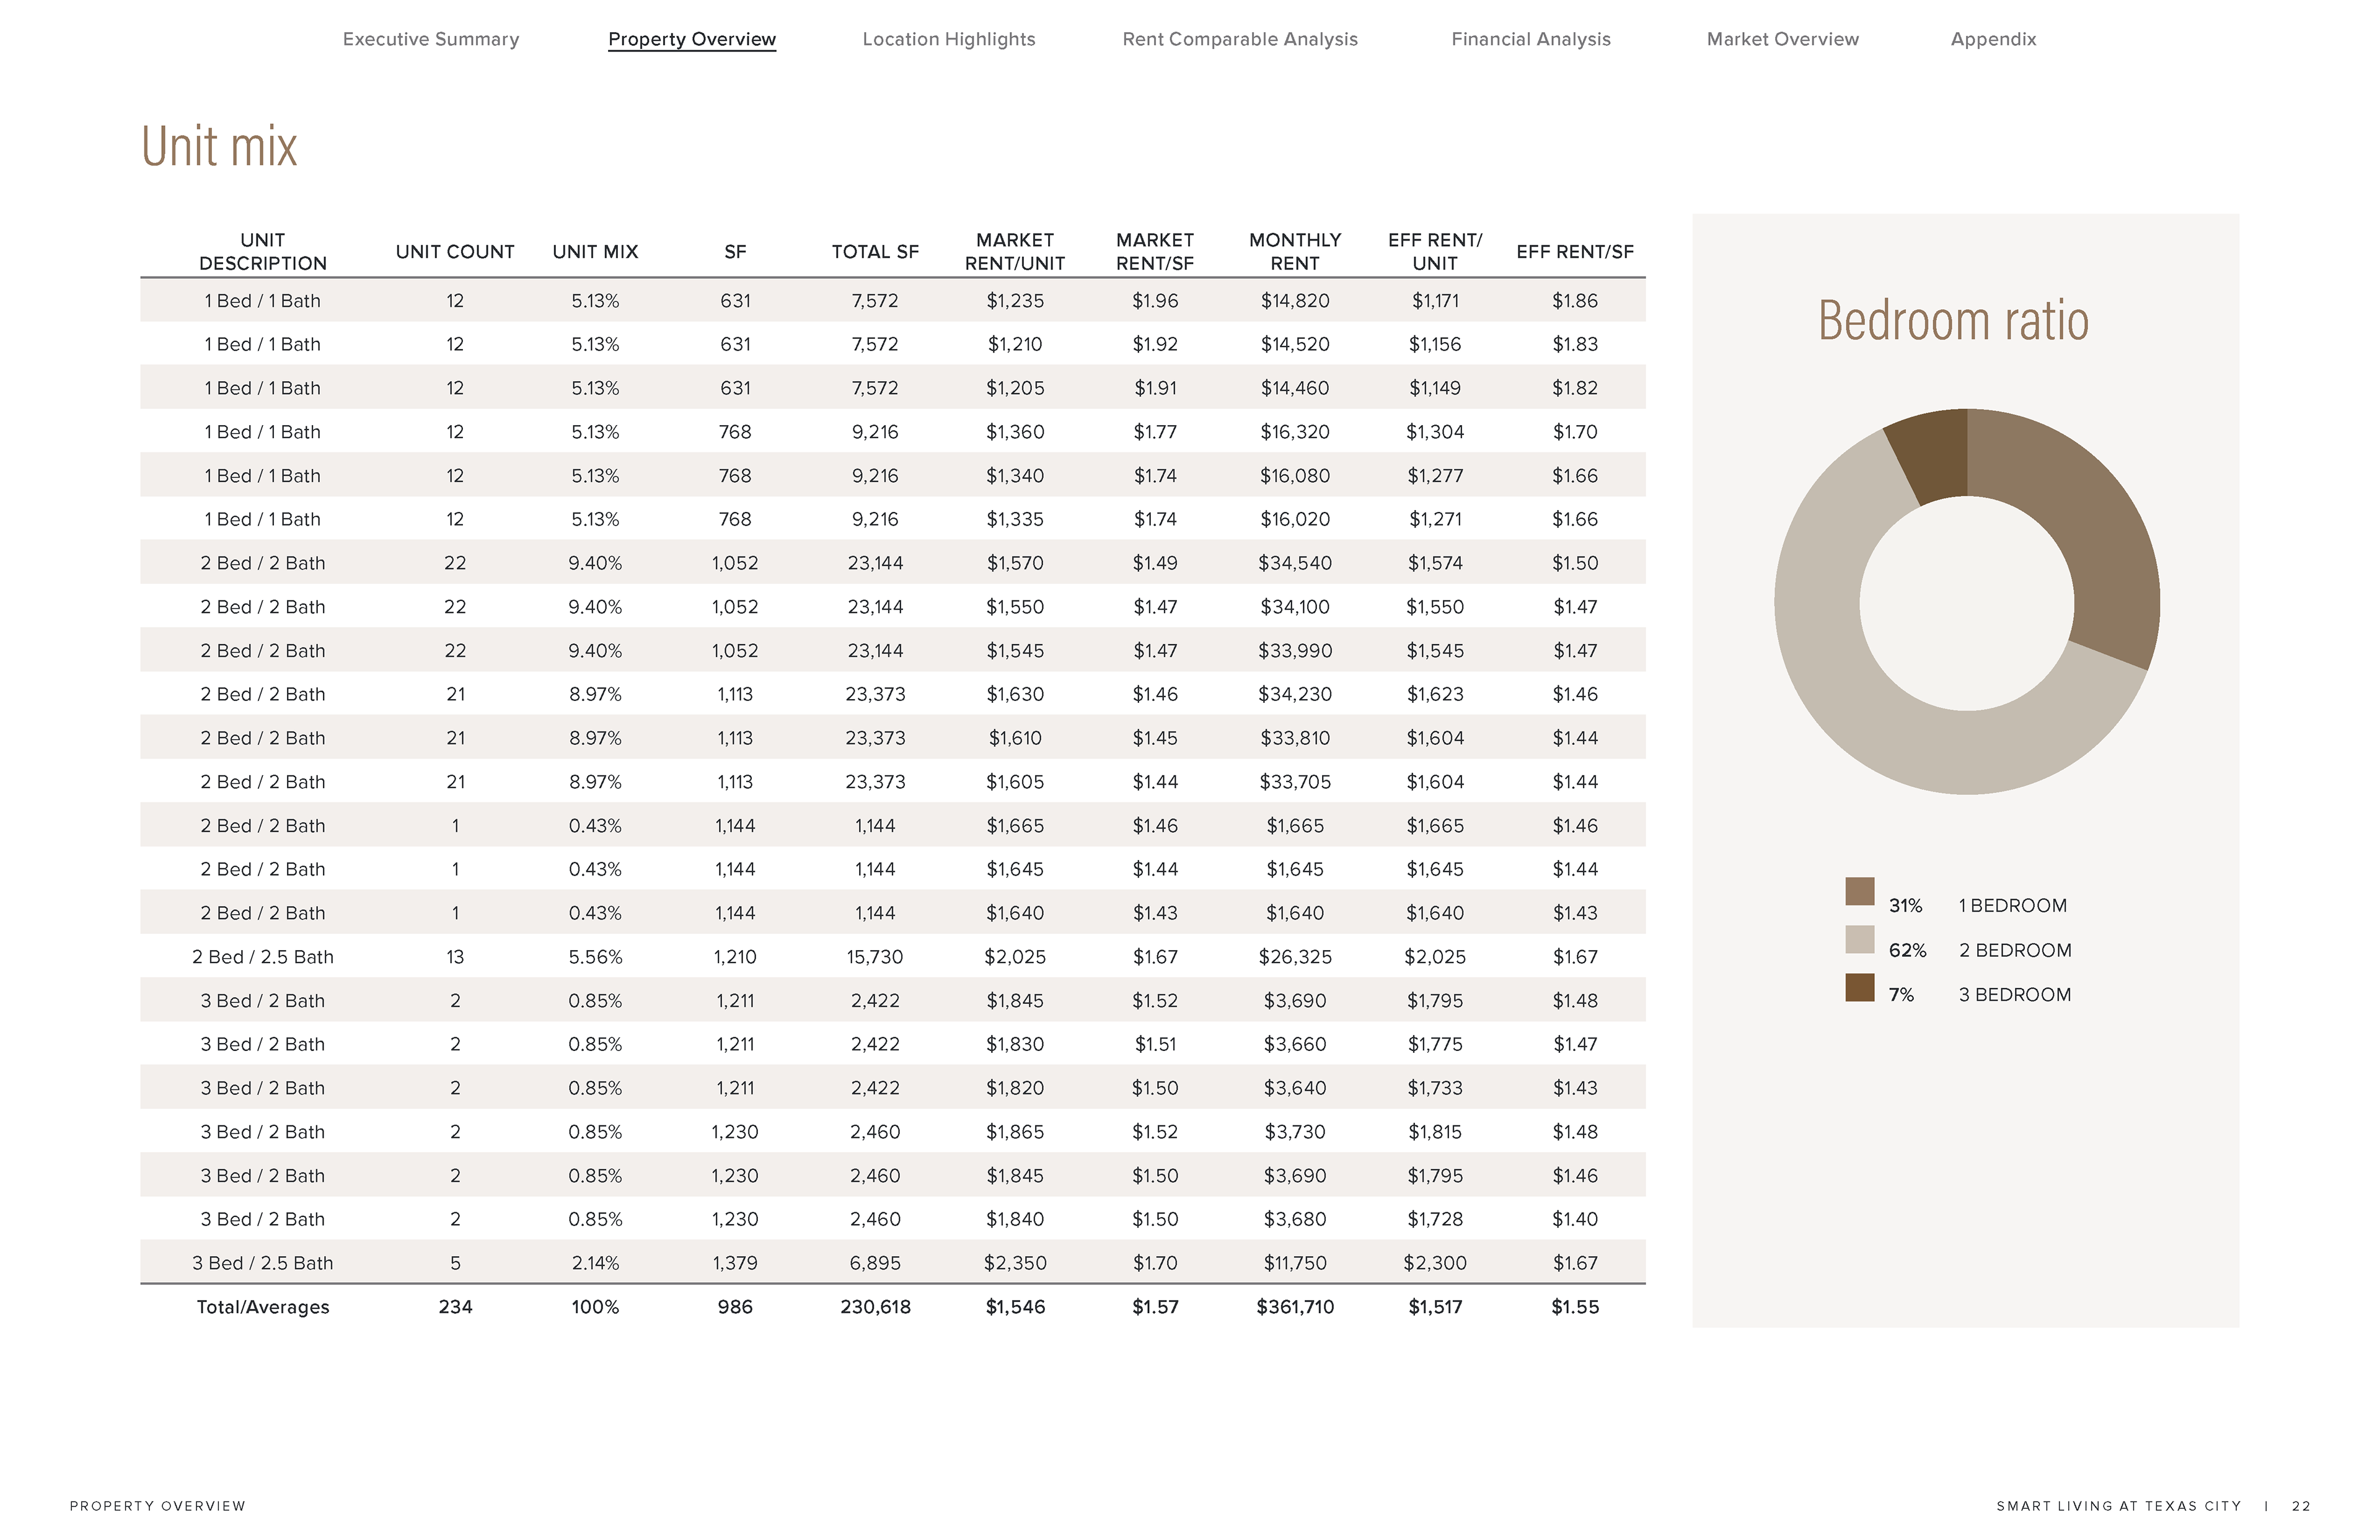Click the Unit Count column header
This screenshot has width=2380, height=1540.
coord(455,252)
